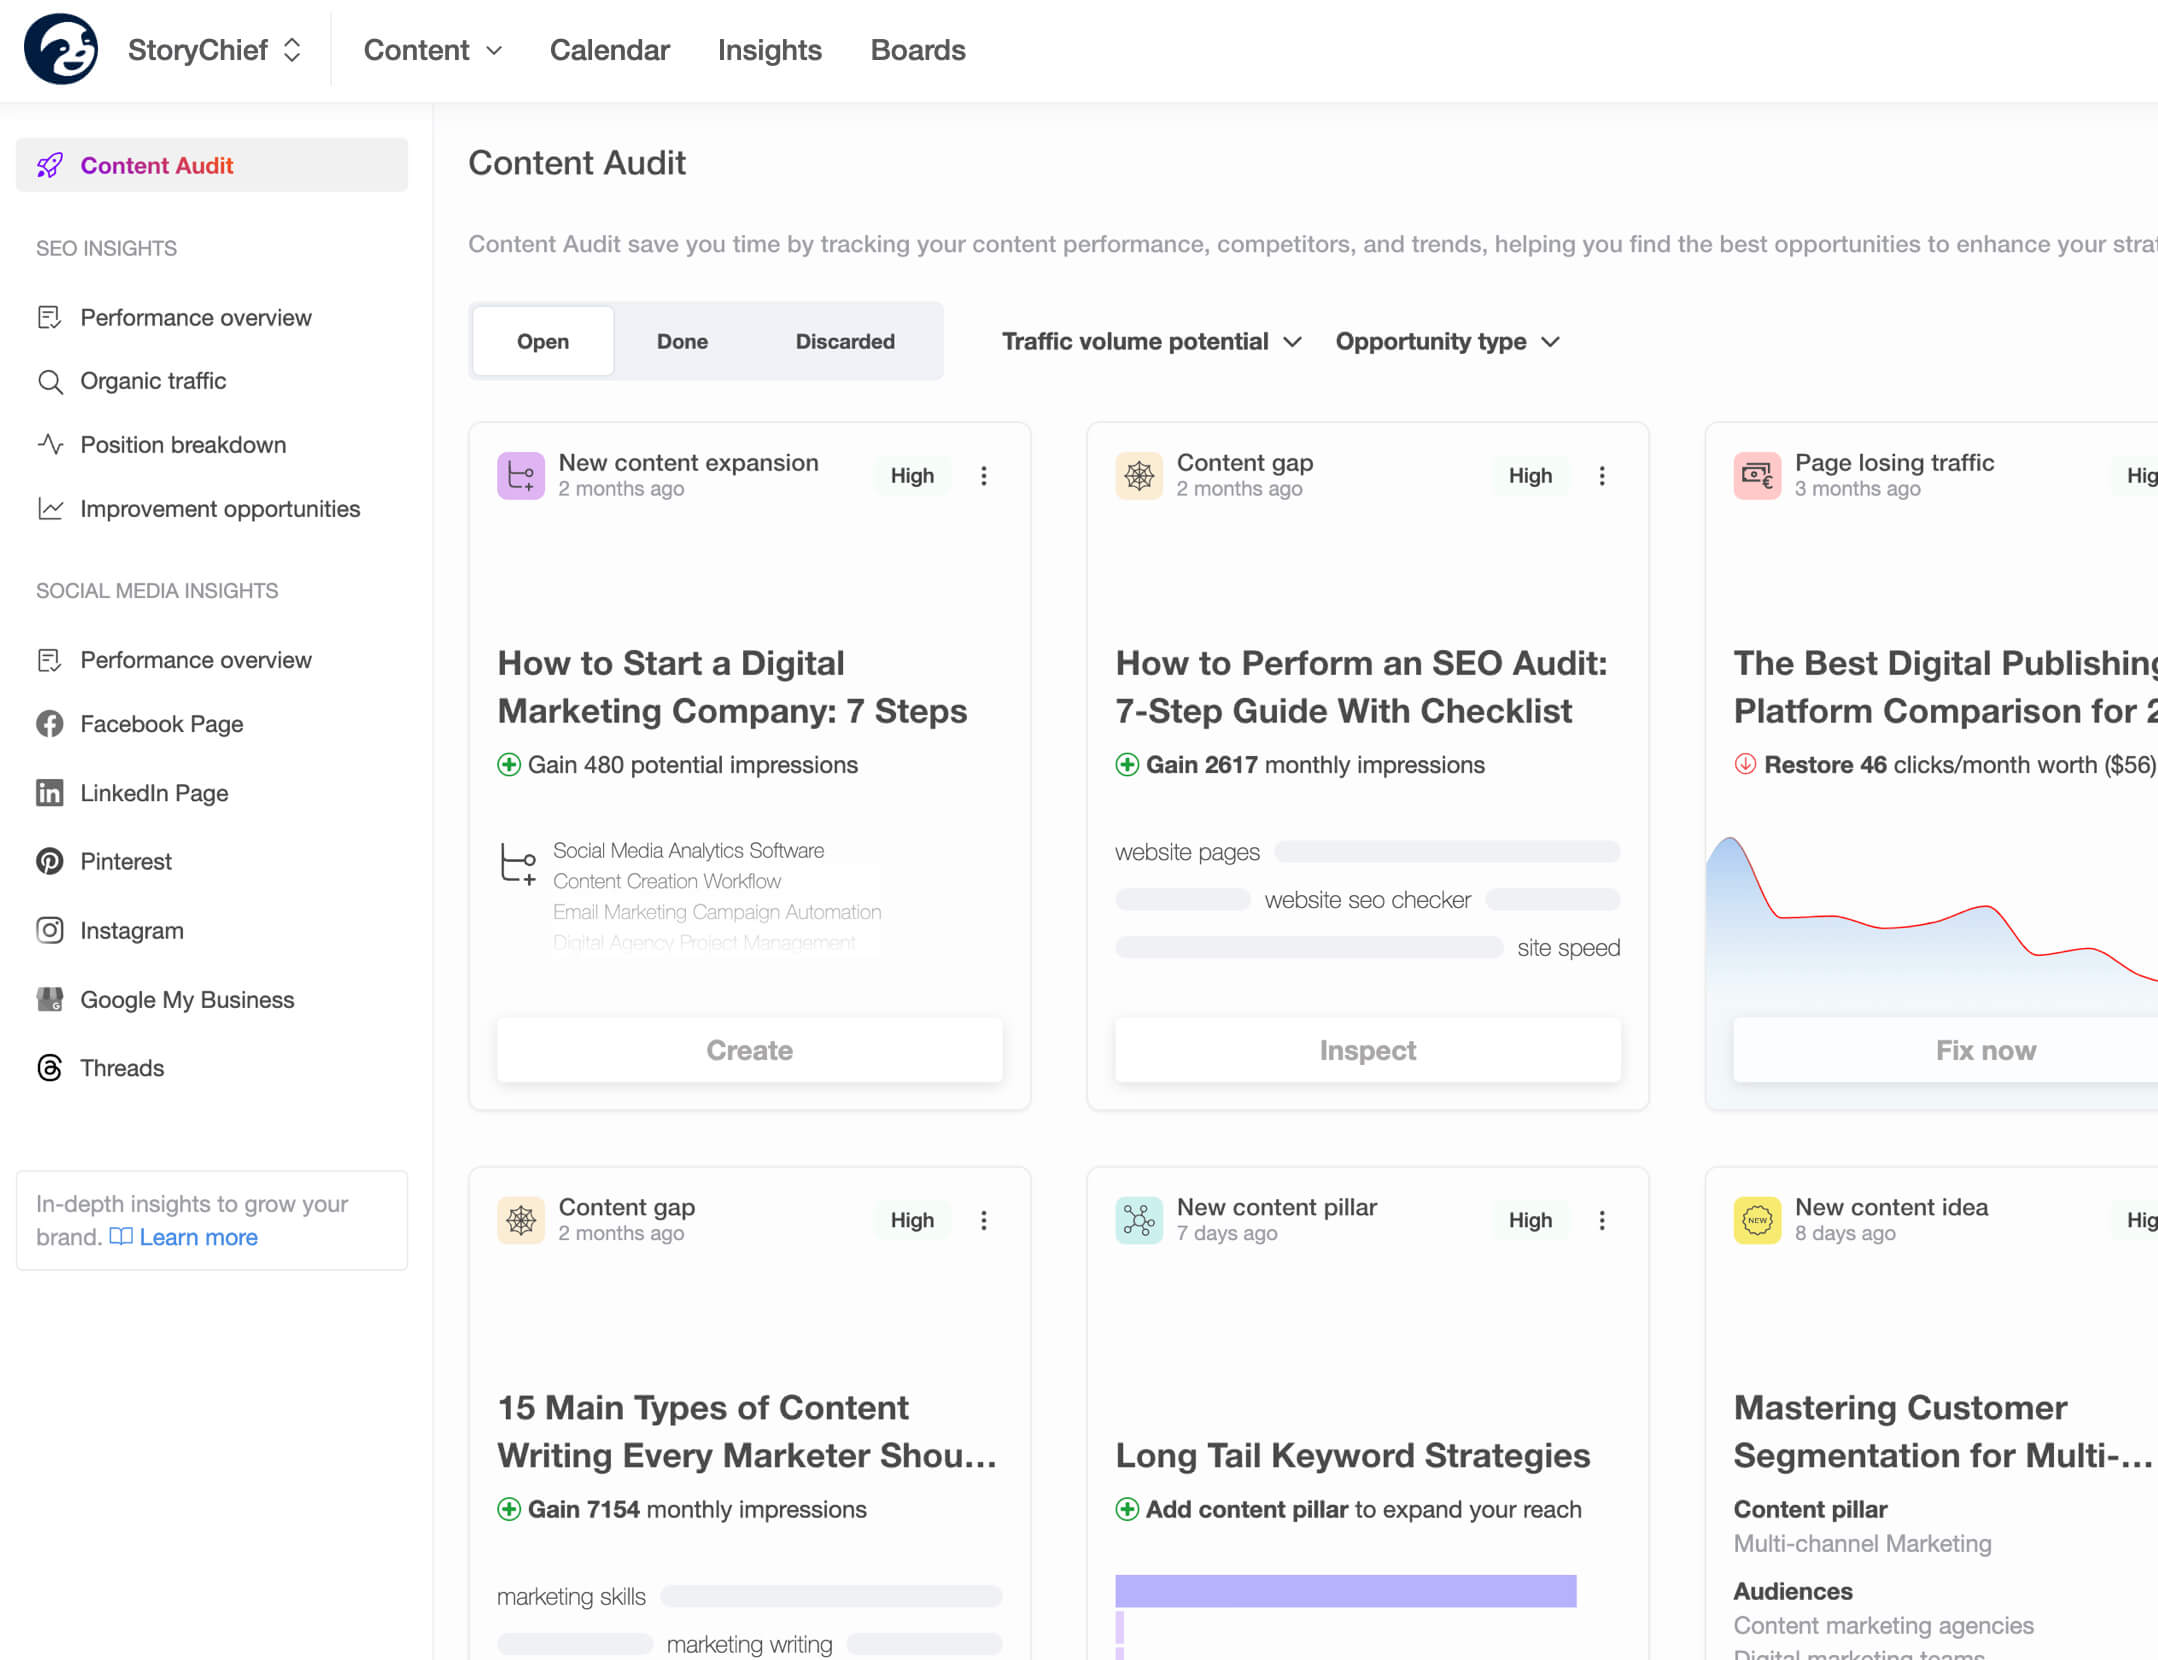Image resolution: width=2158 pixels, height=1660 pixels.
Task: Go to the Boards section
Action: click(917, 50)
